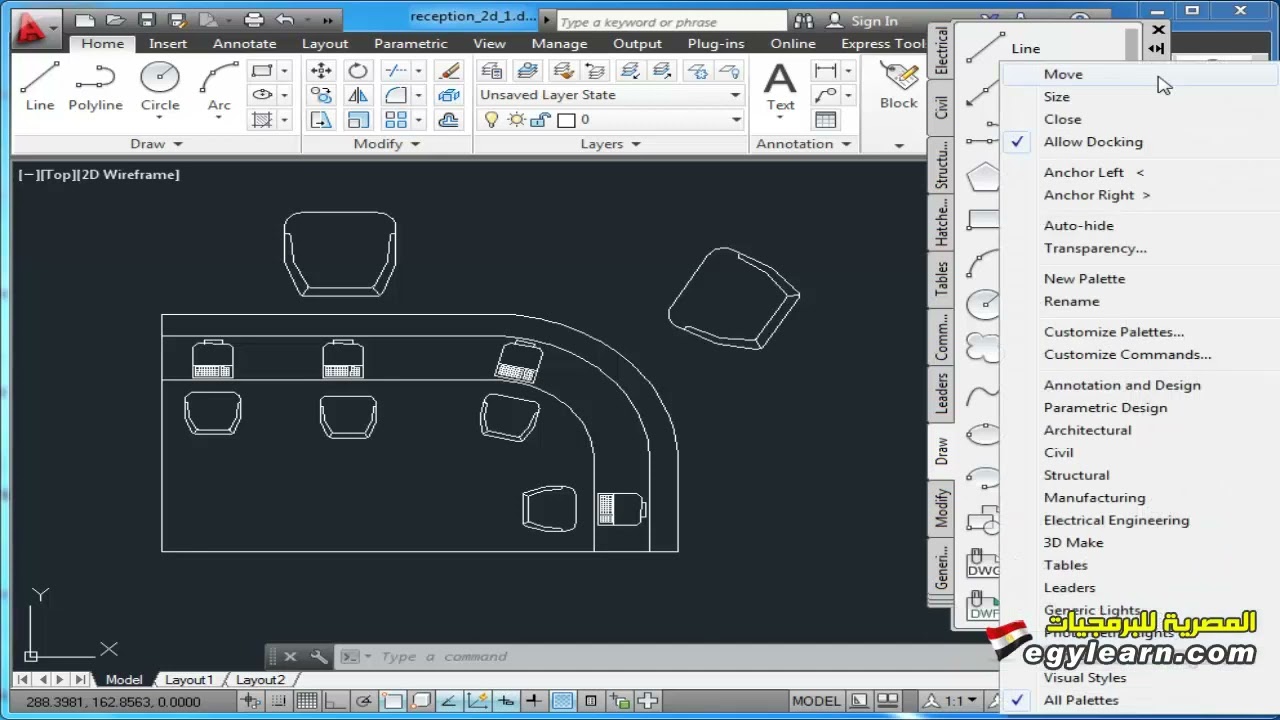Image resolution: width=1280 pixels, height=720 pixels.
Task: Open Layer Properties manager
Action: [x=490, y=70]
